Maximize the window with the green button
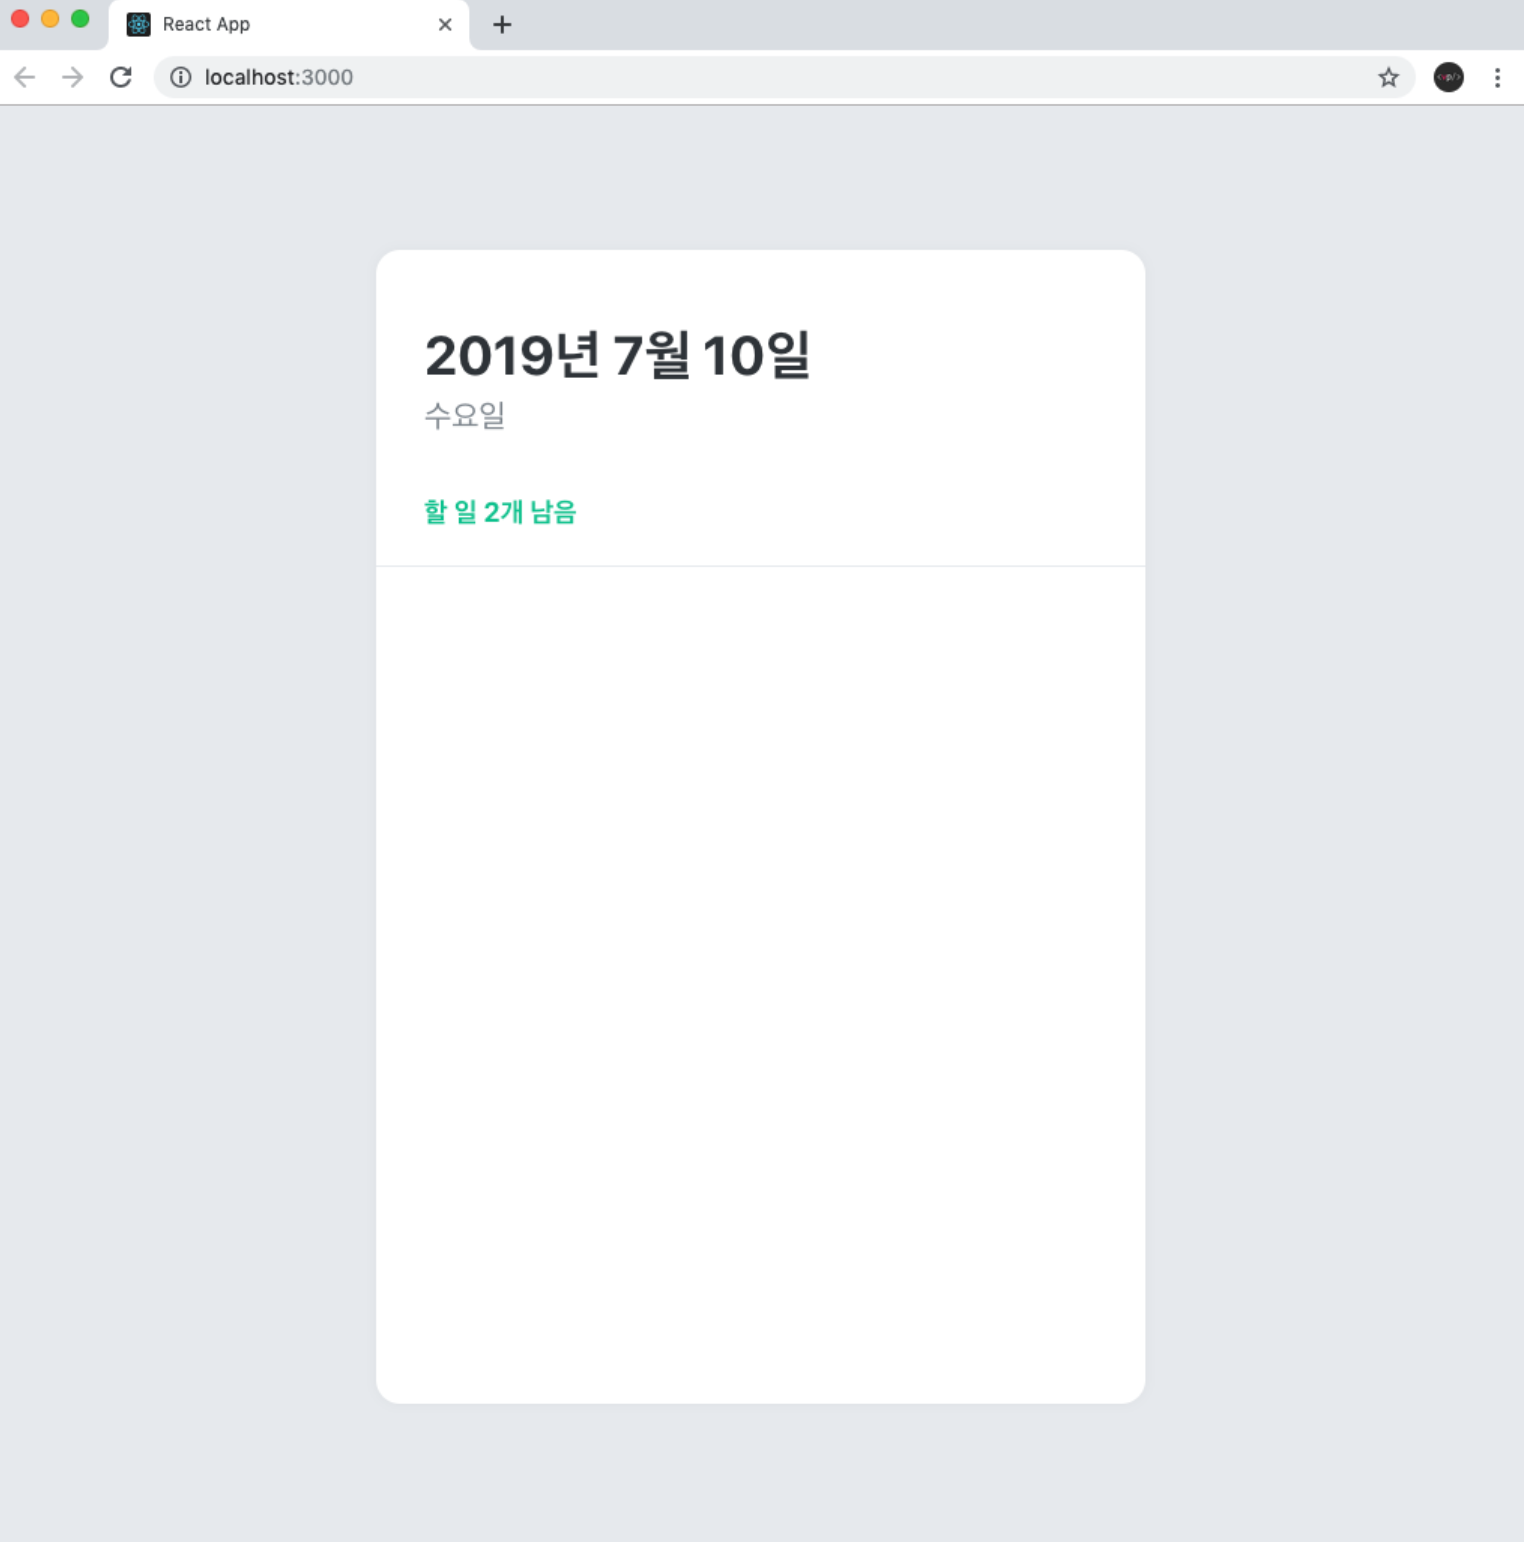This screenshot has width=1524, height=1542. pyautogui.click(x=80, y=19)
